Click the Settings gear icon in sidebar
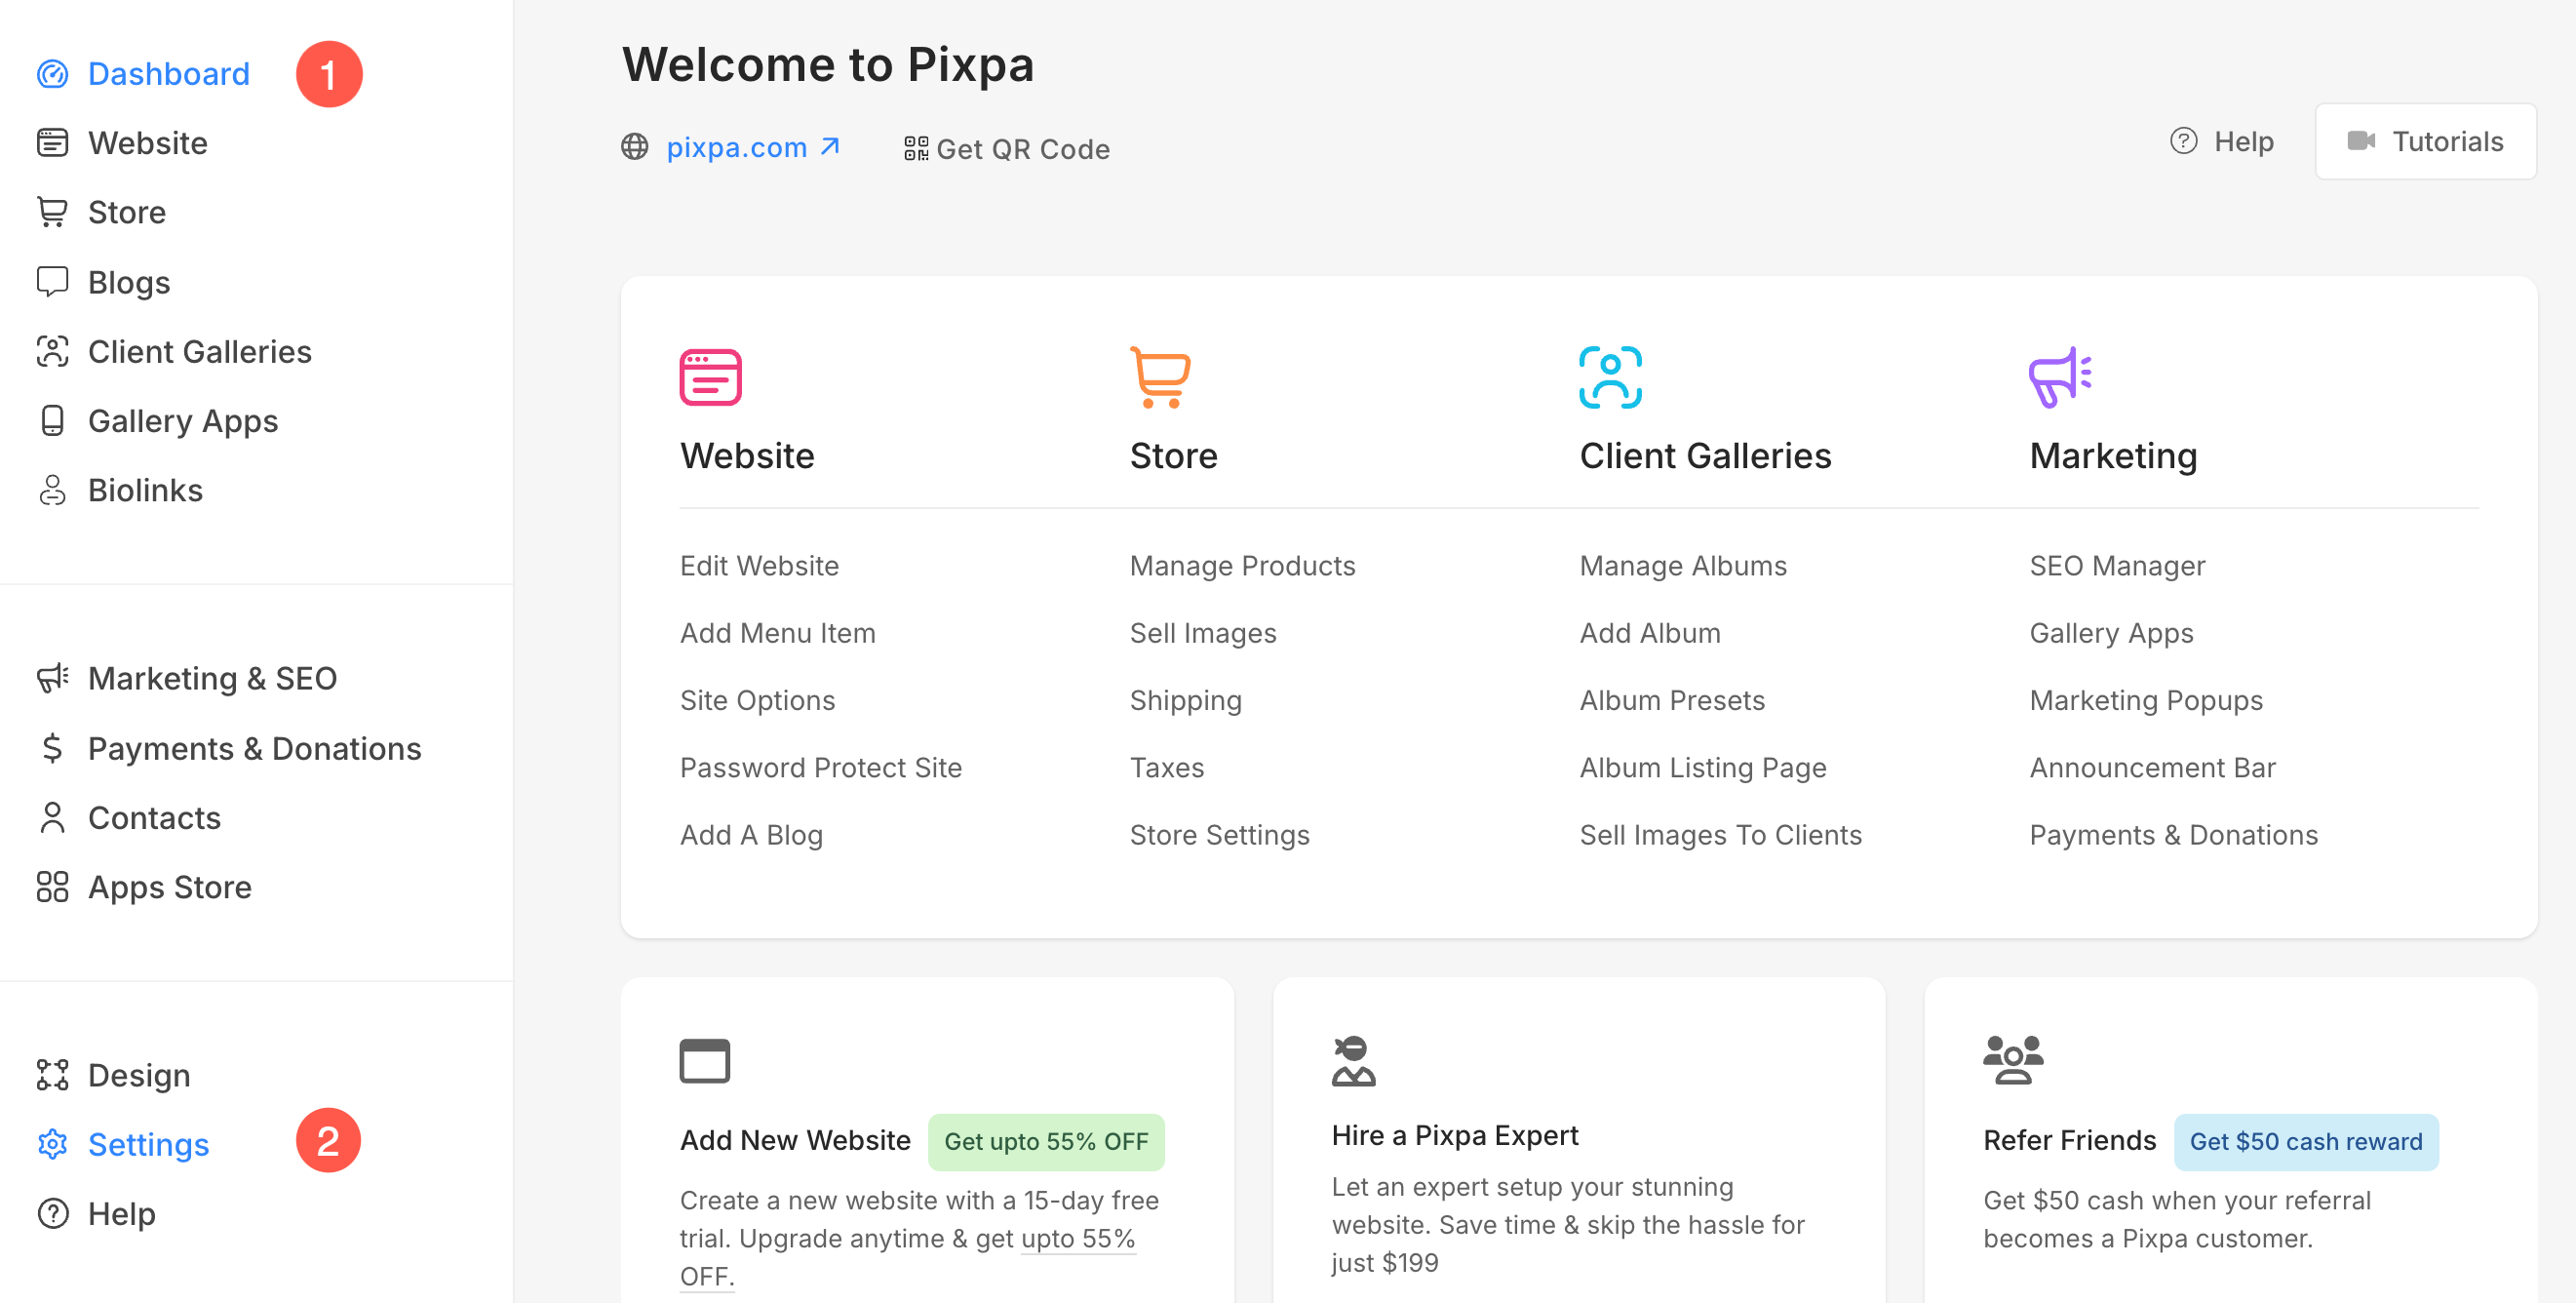The height and width of the screenshot is (1303, 2576). (52, 1143)
